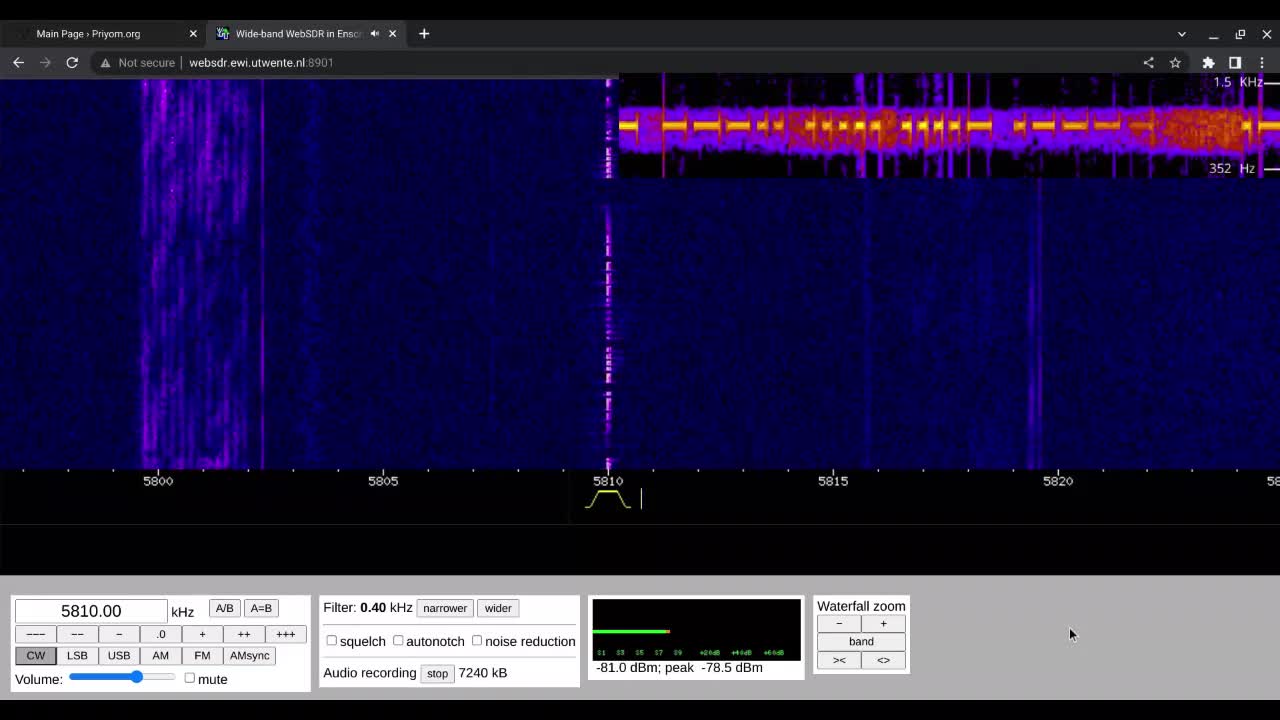The width and height of the screenshot is (1280, 720).
Task: Click 5820 on the frequency scale
Action: pyautogui.click(x=1058, y=481)
